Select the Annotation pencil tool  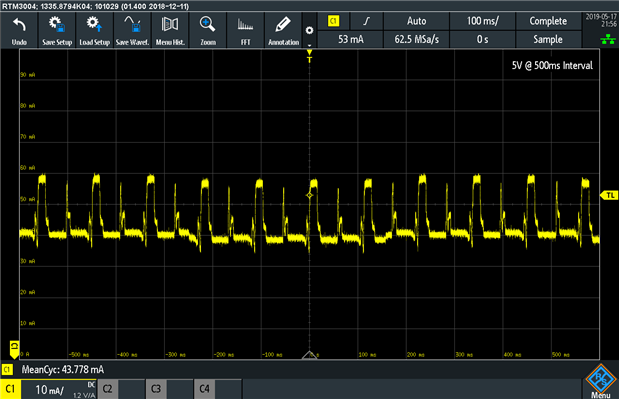pos(283,30)
